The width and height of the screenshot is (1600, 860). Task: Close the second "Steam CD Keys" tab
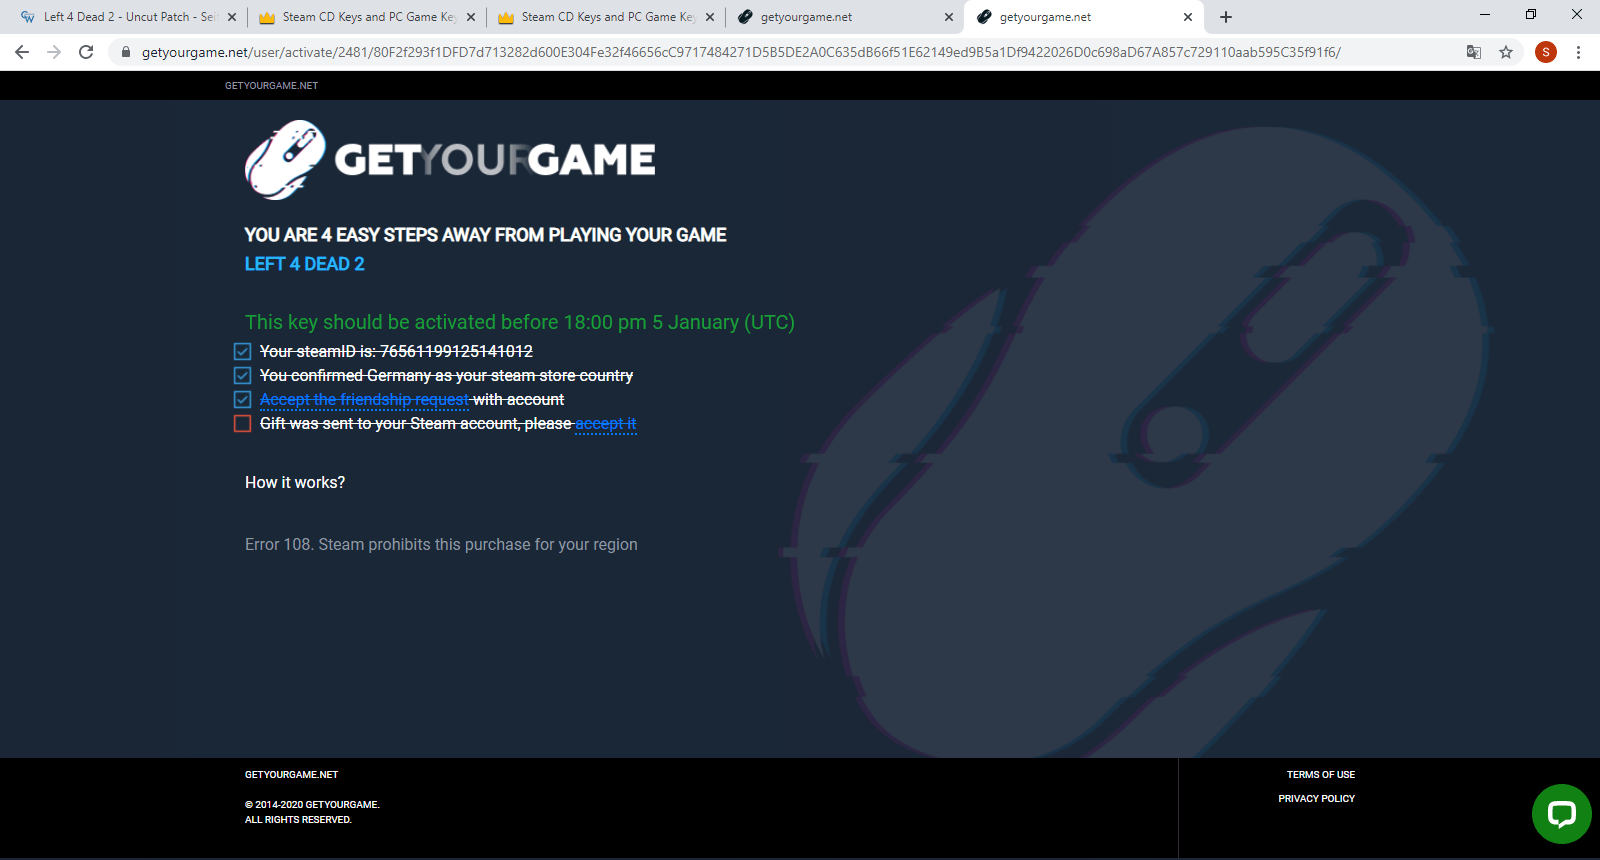coord(710,17)
